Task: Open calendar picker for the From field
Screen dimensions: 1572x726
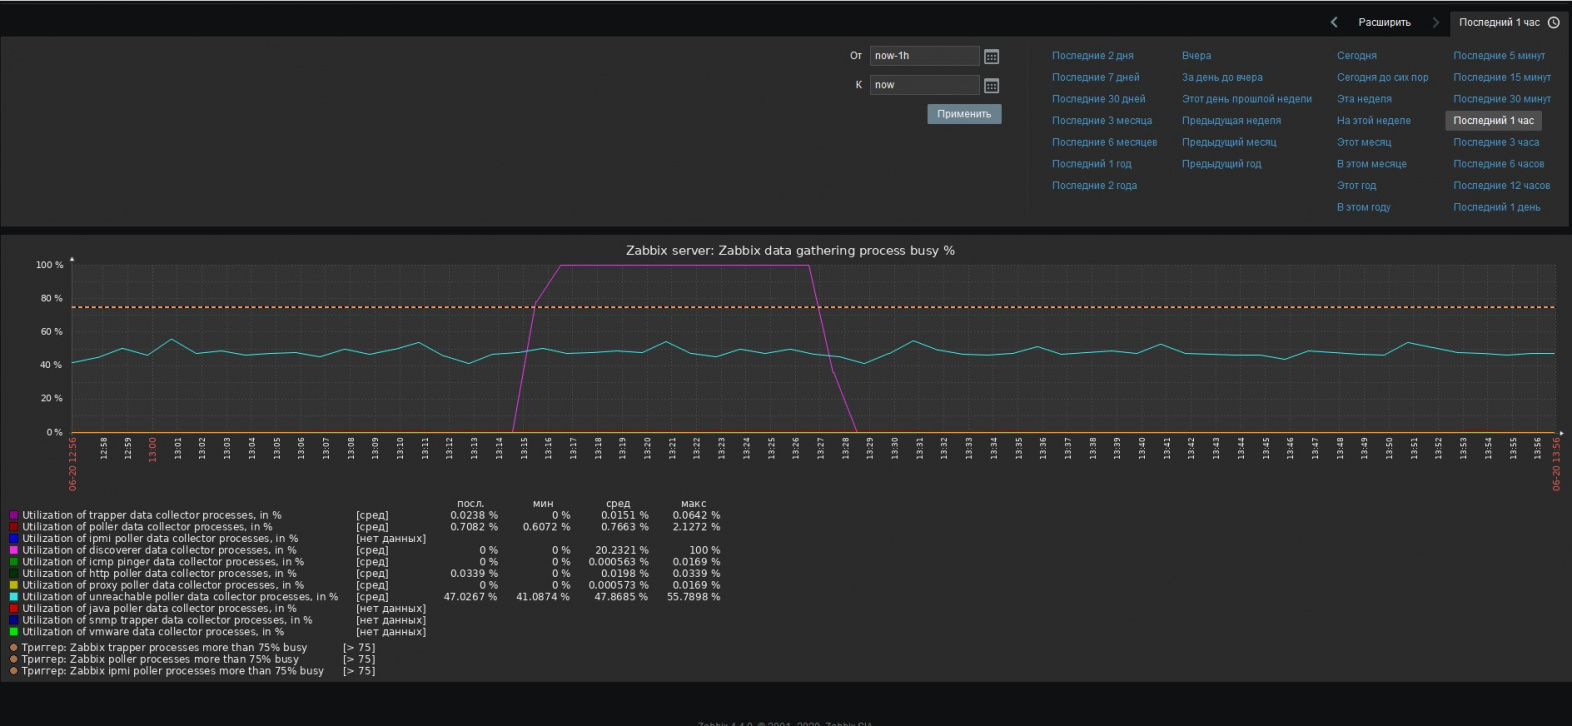Action: tap(991, 57)
